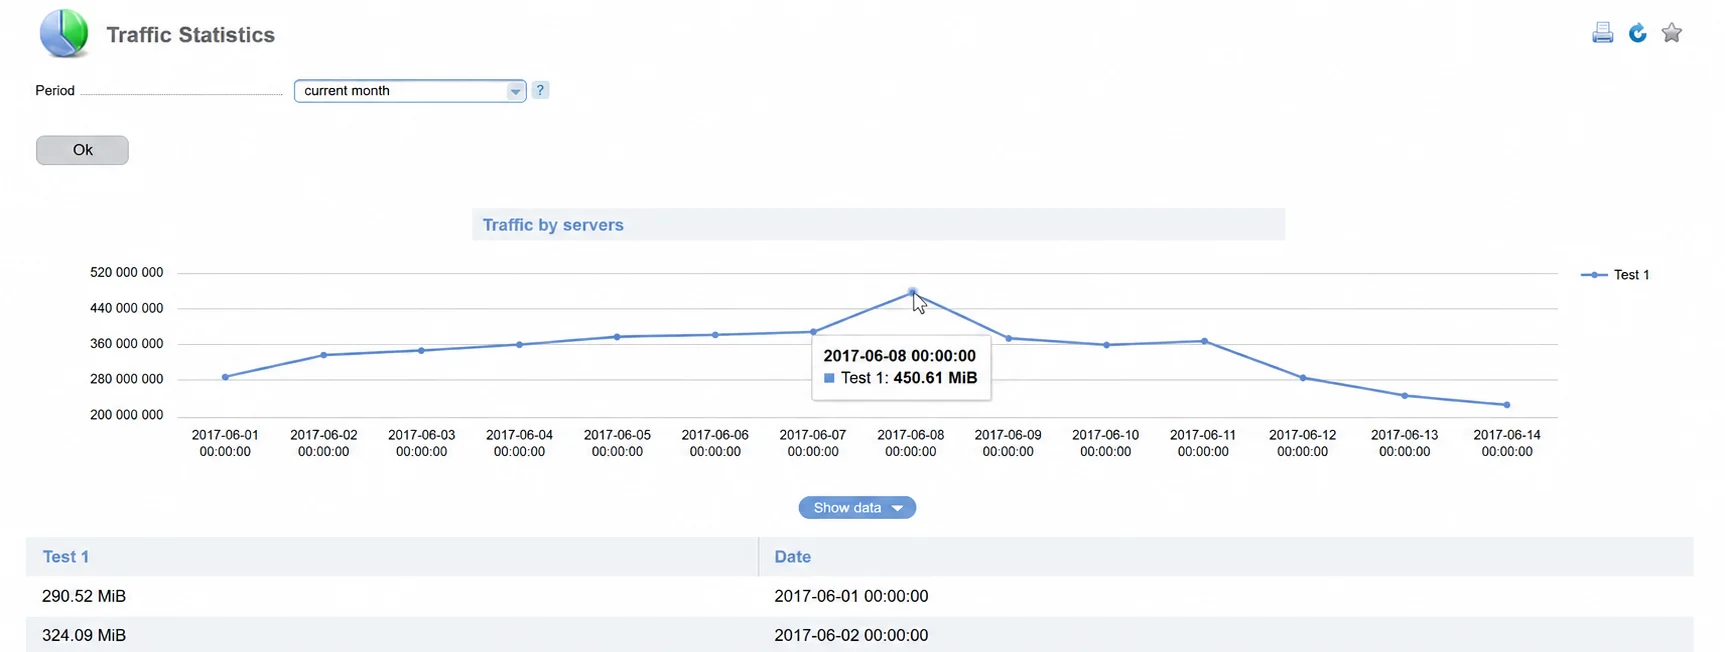Select the 290.52 MiB table cell

click(x=392, y=596)
